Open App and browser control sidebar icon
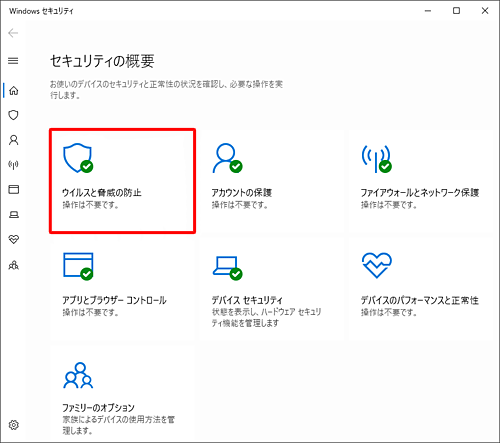500x443 pixels. 14,189
